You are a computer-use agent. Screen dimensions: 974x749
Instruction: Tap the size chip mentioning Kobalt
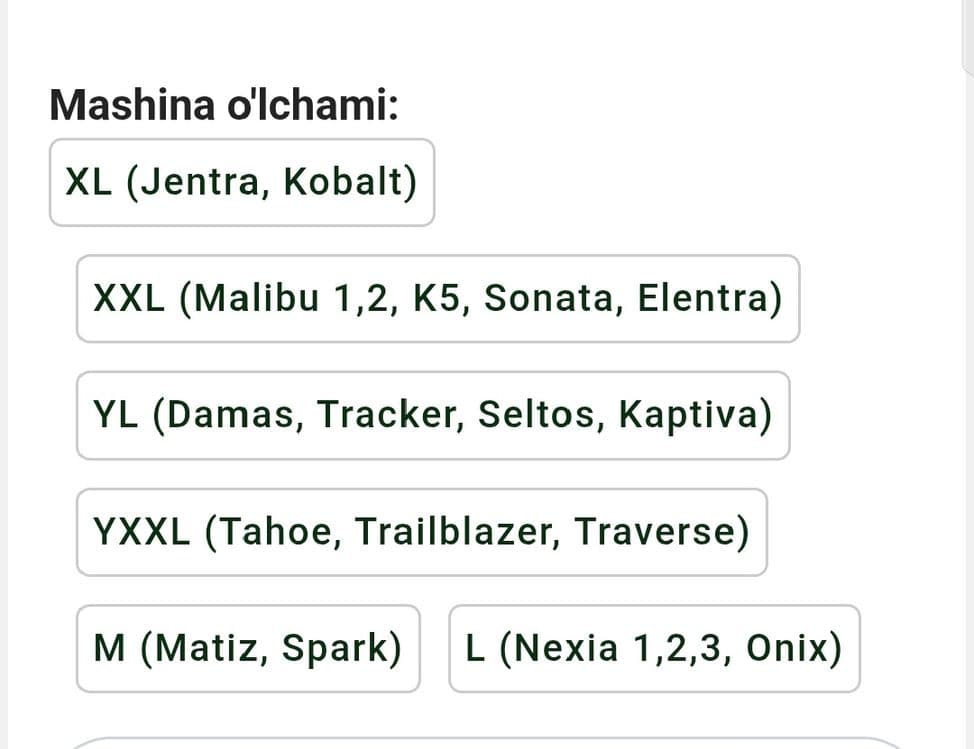(x=242, y=183)
